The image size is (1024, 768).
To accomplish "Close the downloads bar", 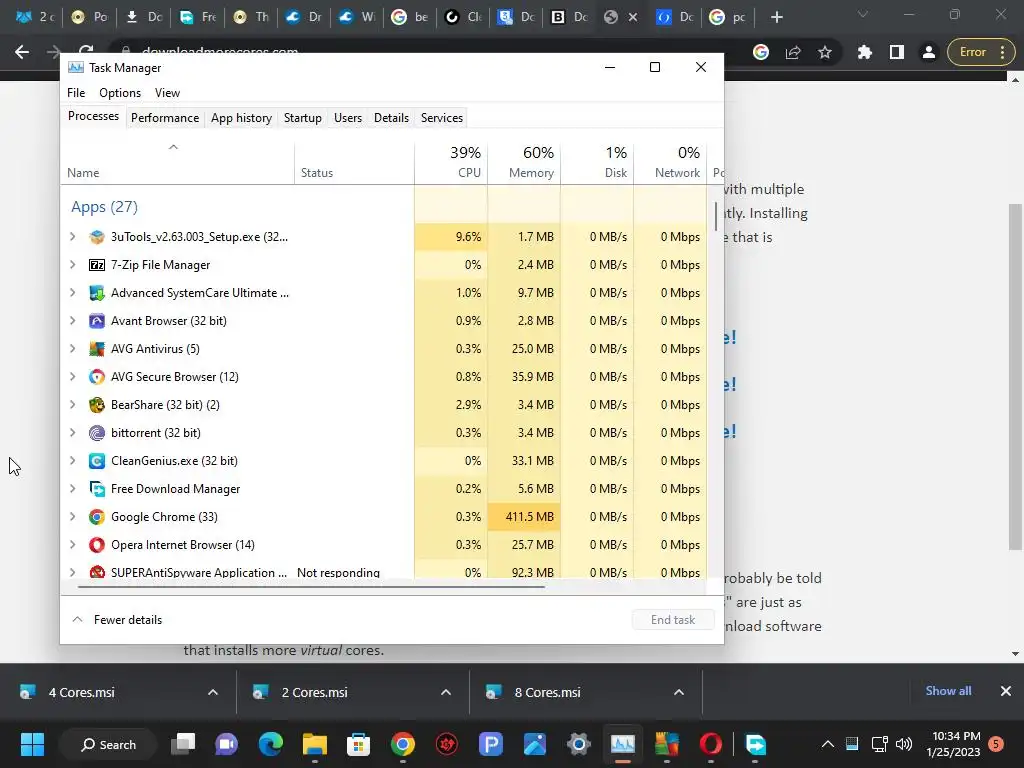I will pos(1006,691).
